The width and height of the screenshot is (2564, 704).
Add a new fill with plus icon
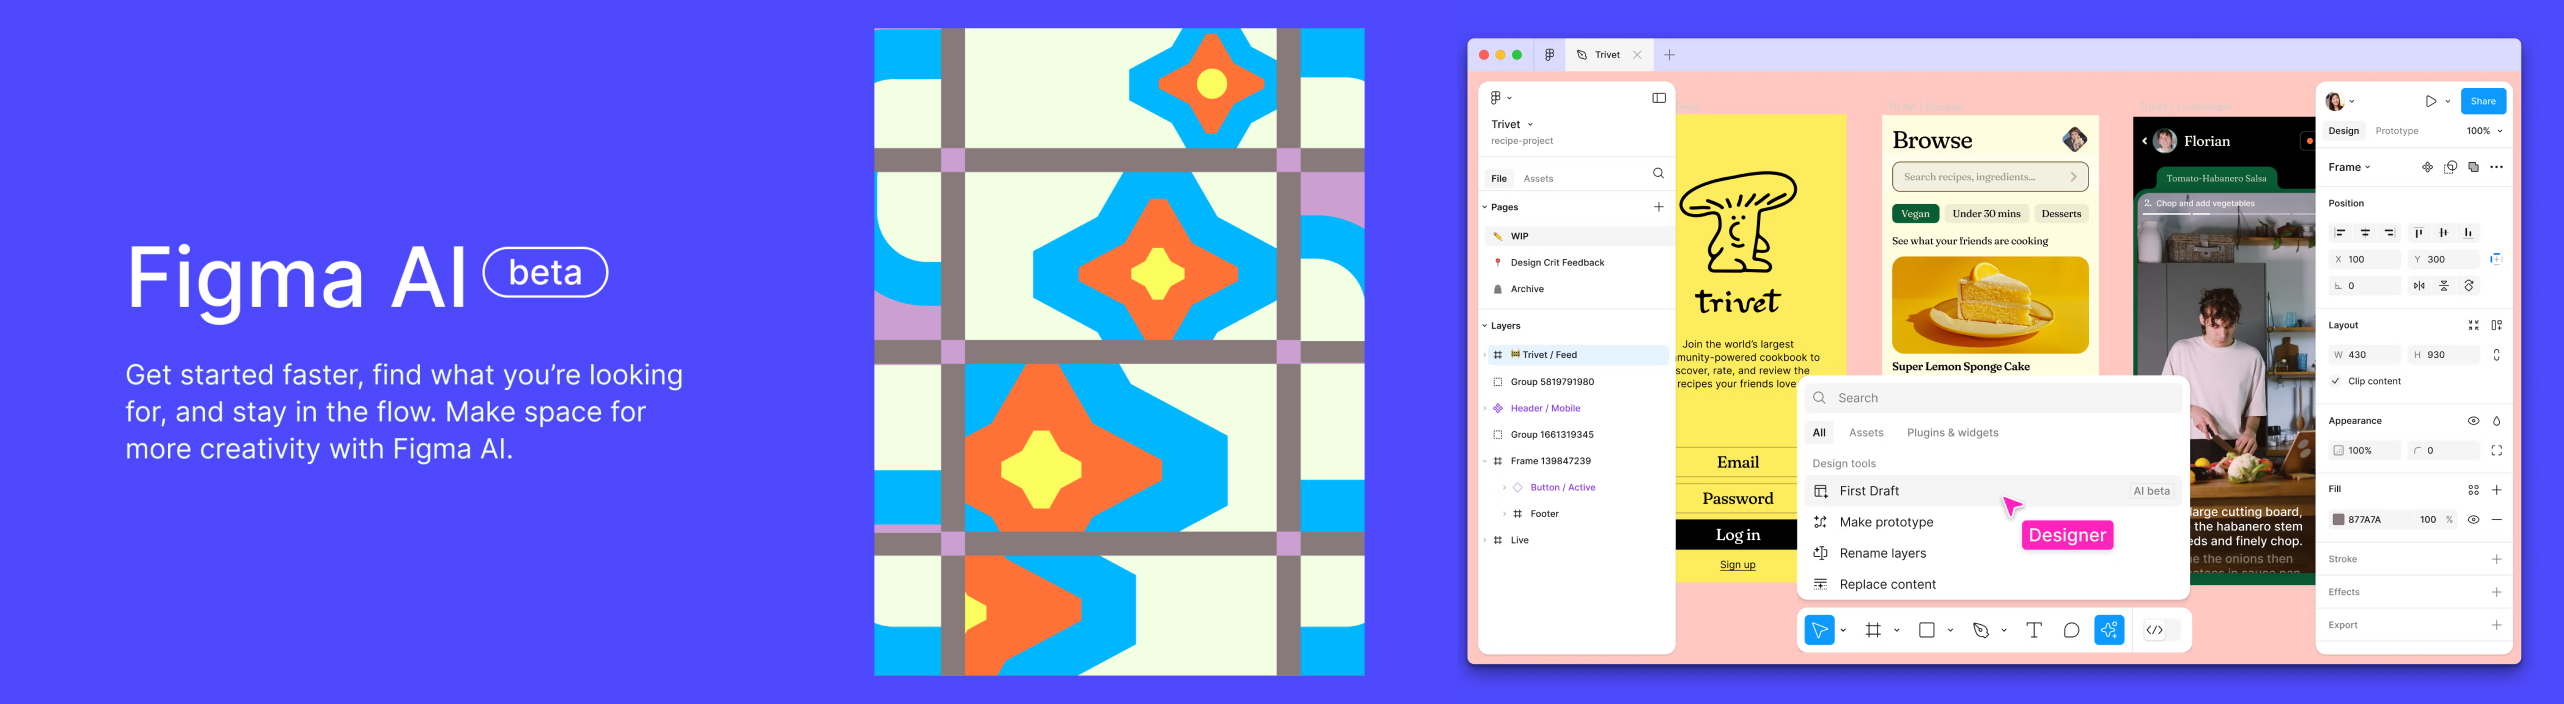point(2496,490)
